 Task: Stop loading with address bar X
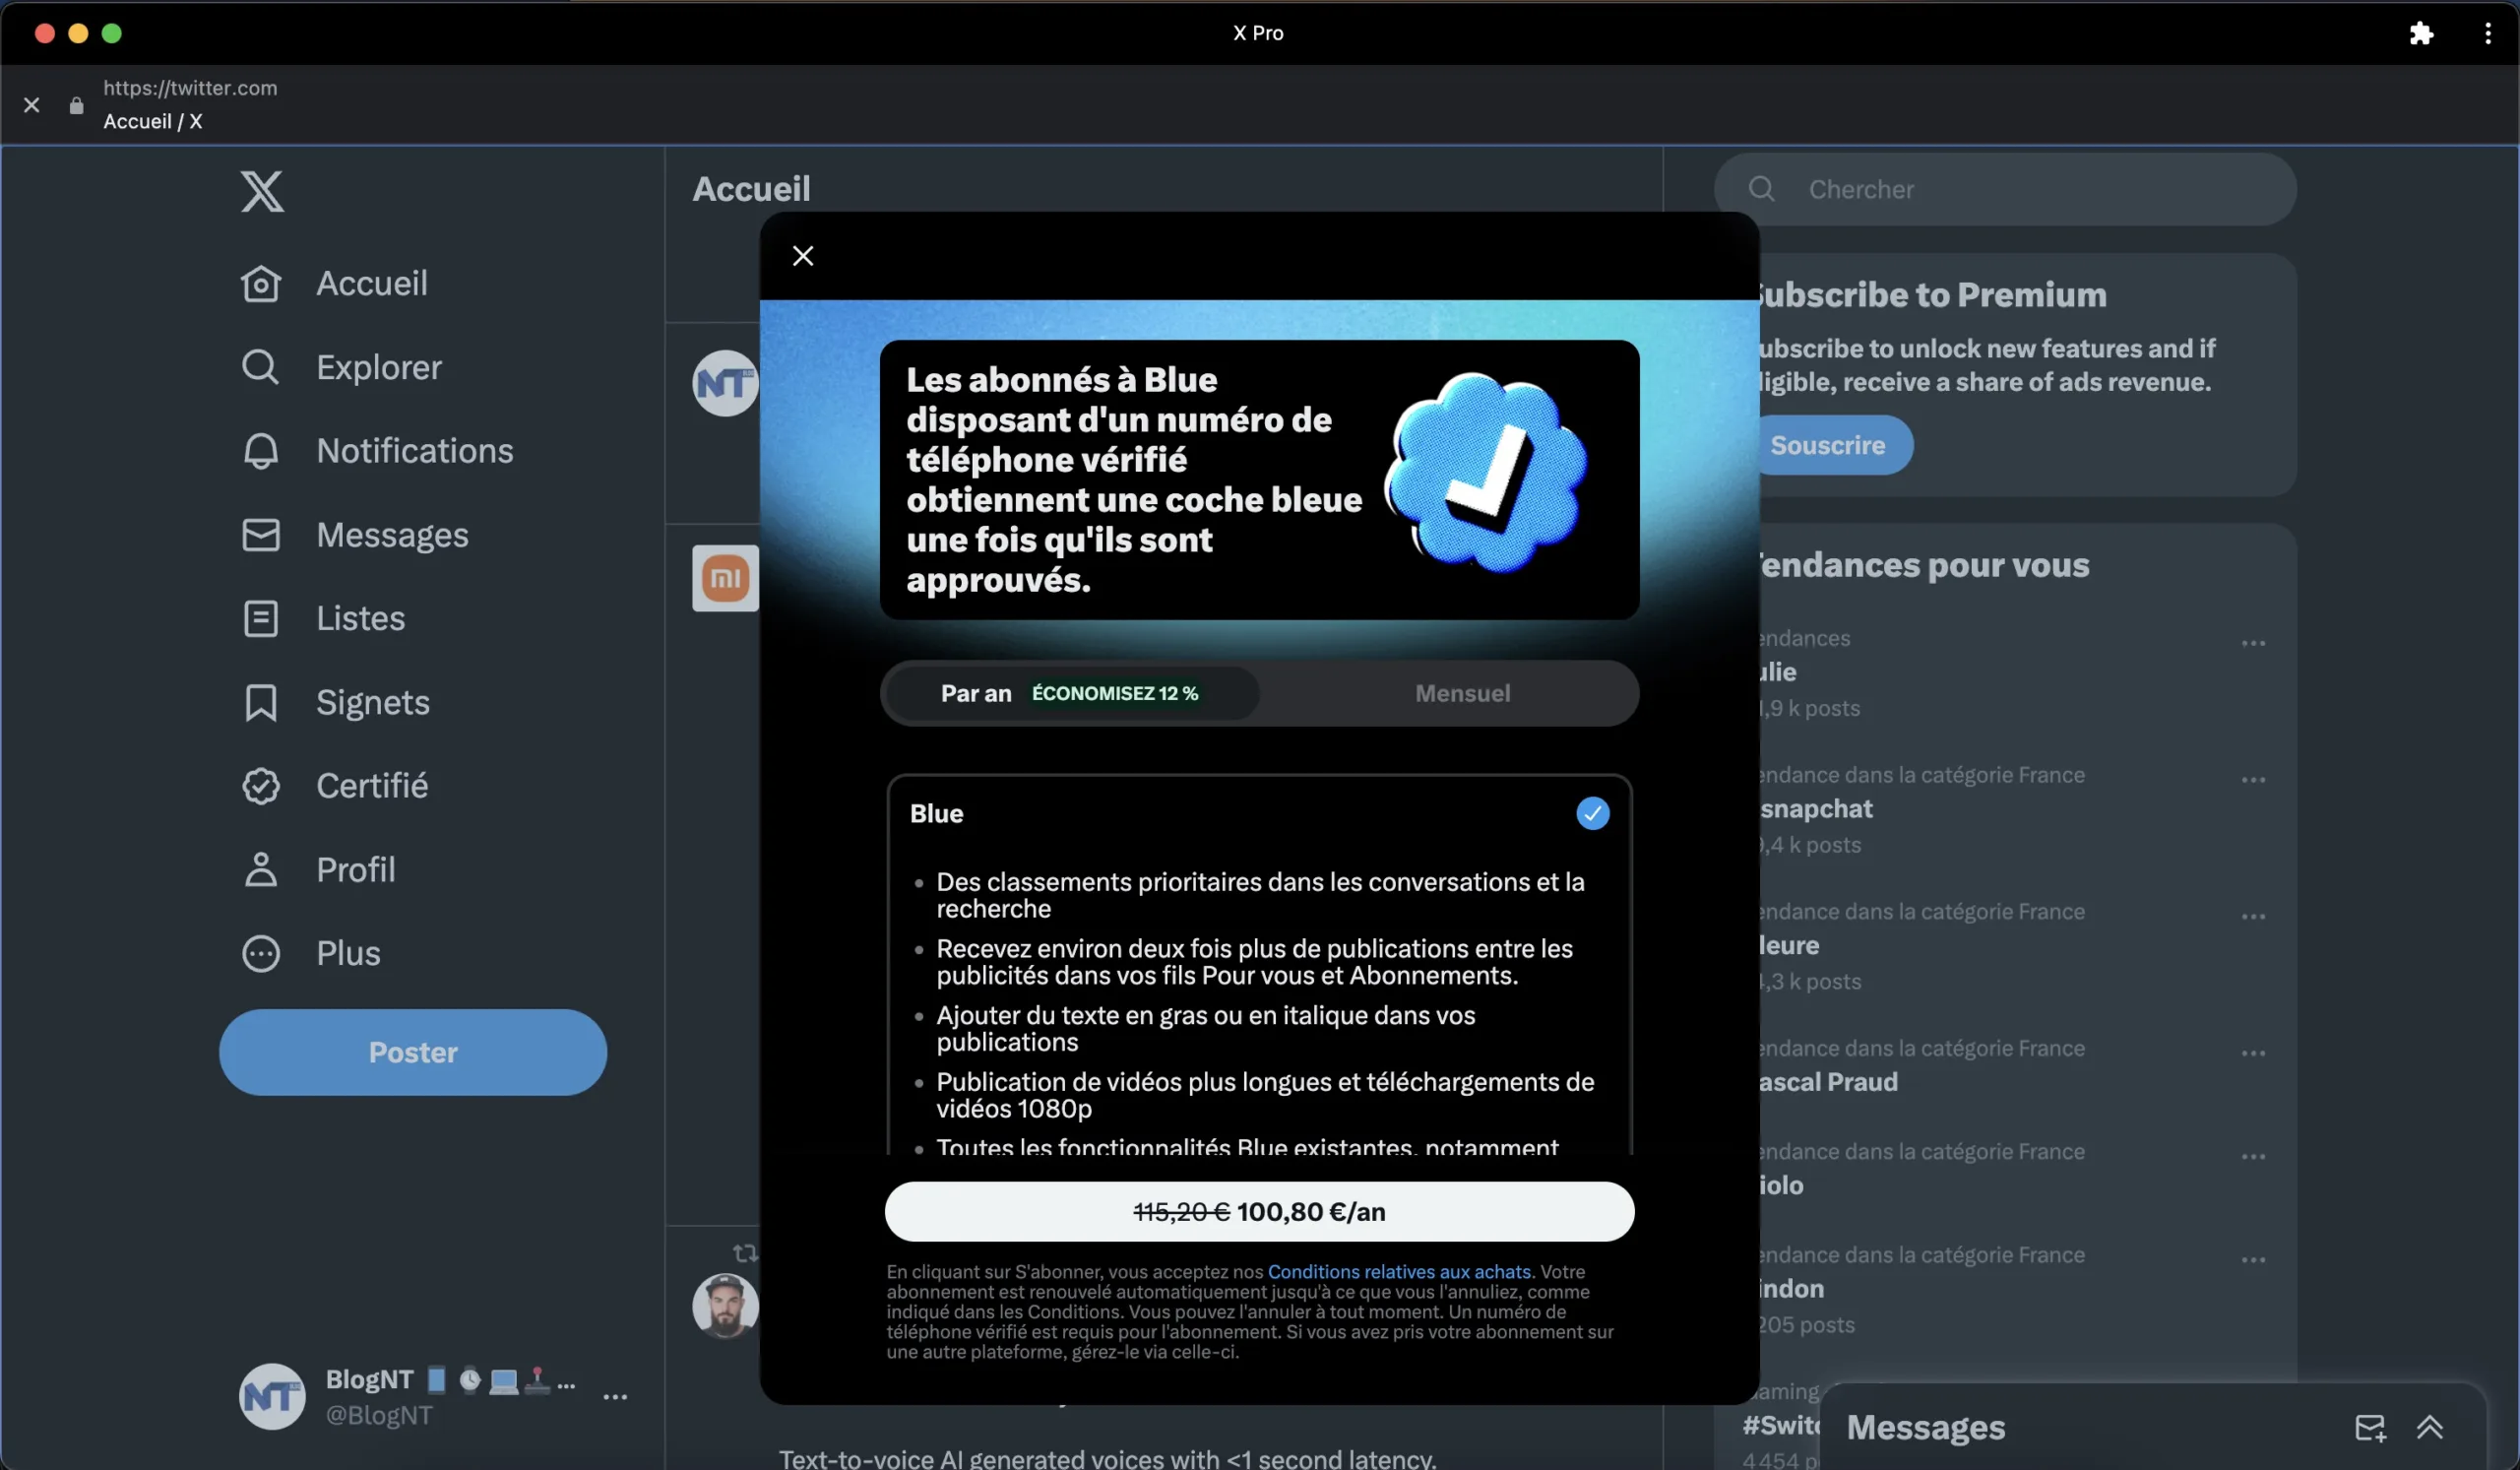click(32, 105)
